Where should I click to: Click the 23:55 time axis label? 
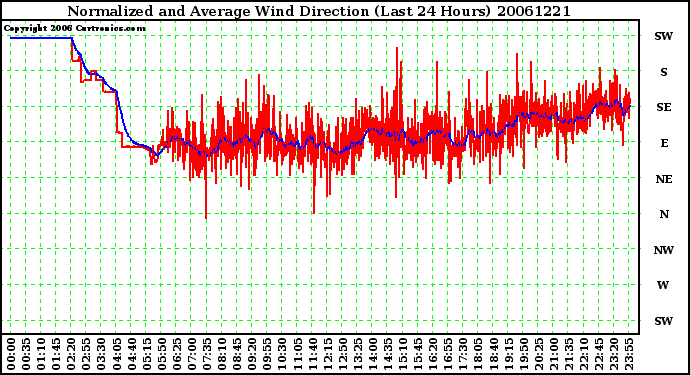(x=628, y=354)
